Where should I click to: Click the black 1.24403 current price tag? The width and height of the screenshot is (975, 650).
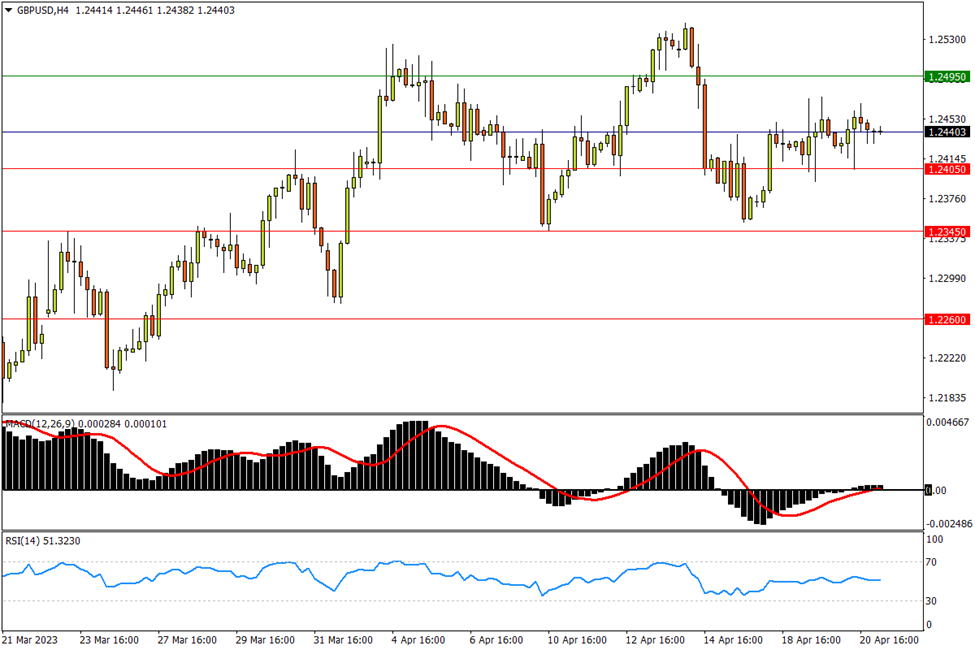pos(946,132)
